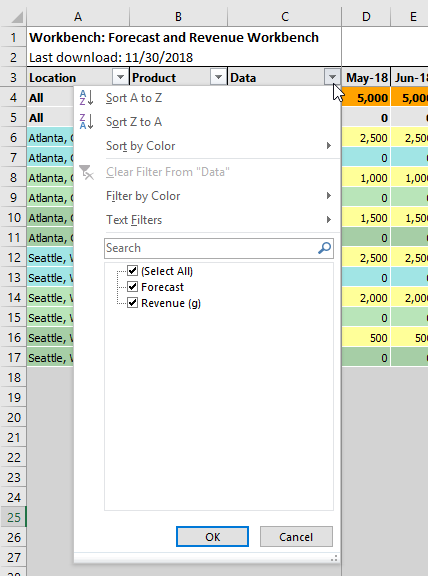Click the Workbench title cell in row 1

pyautogui.click(x=184, y=37)
